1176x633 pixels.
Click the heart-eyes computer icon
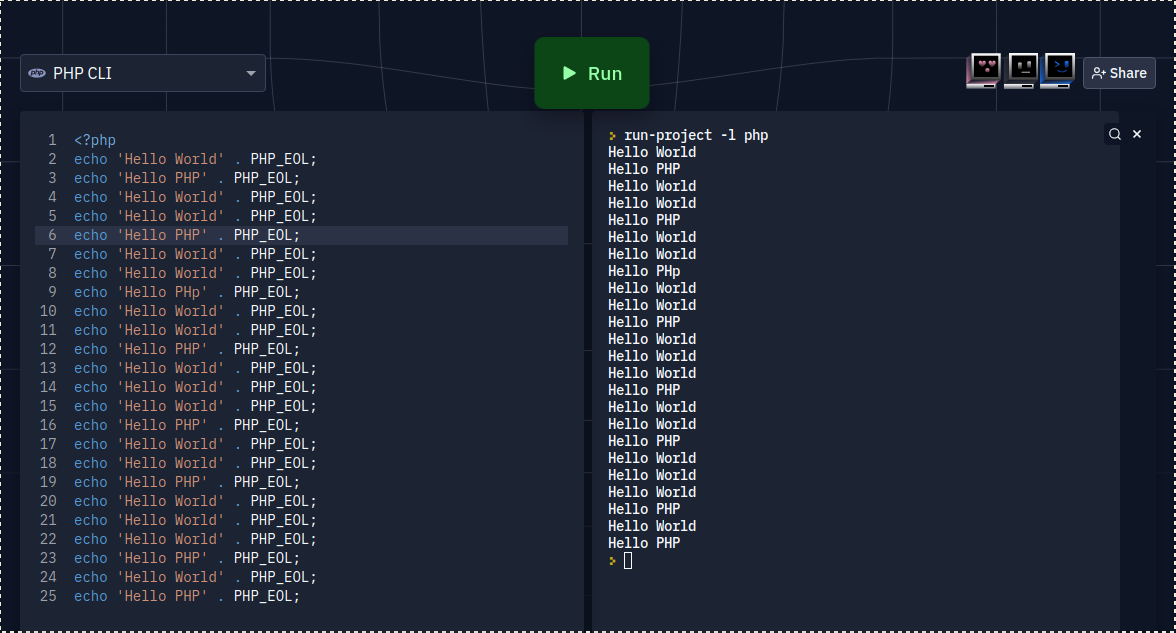984,70
